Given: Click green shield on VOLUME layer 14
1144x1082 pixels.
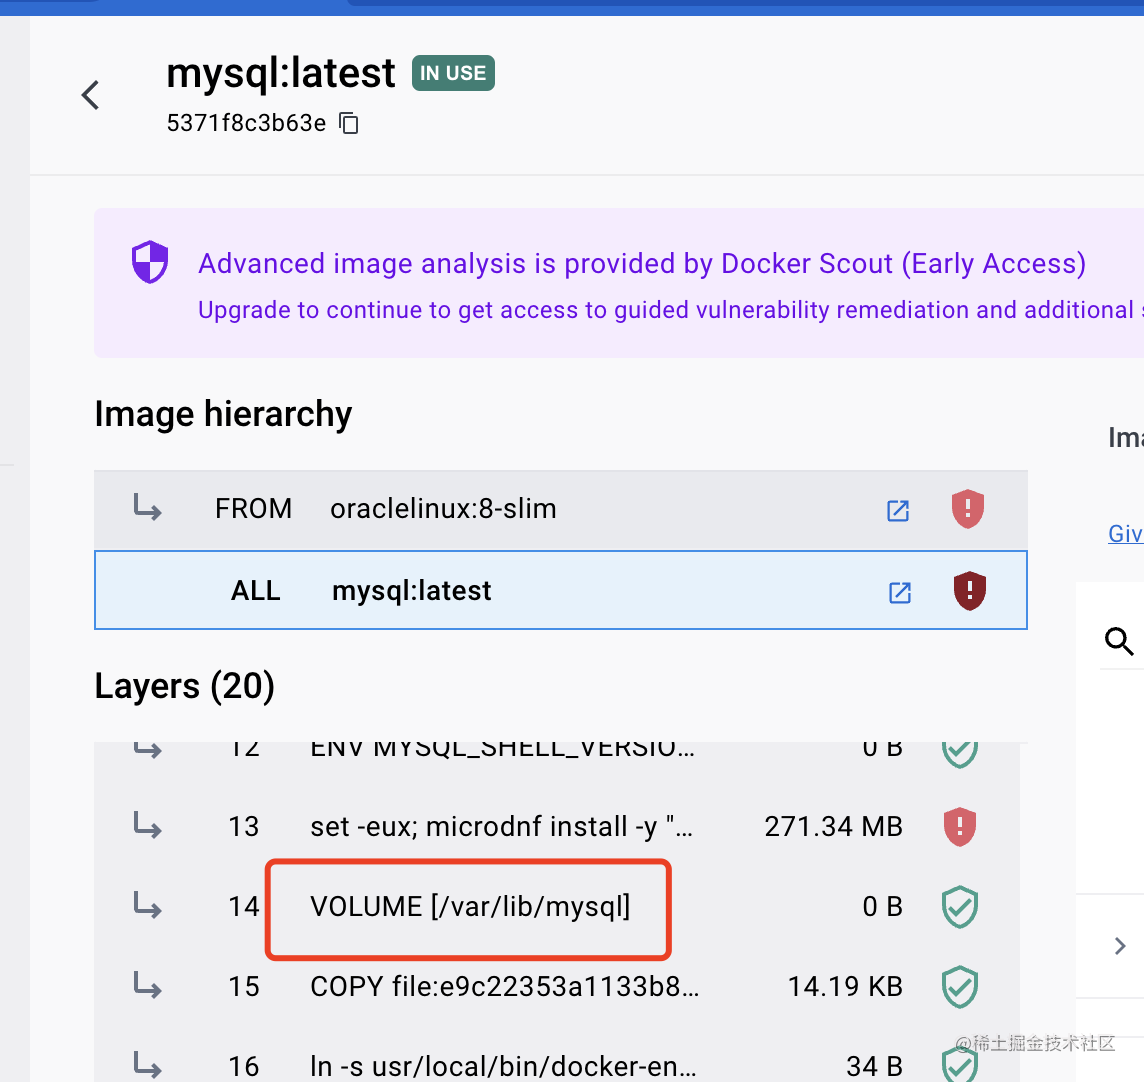Looking at the screenshot, I should pos(960,907).
